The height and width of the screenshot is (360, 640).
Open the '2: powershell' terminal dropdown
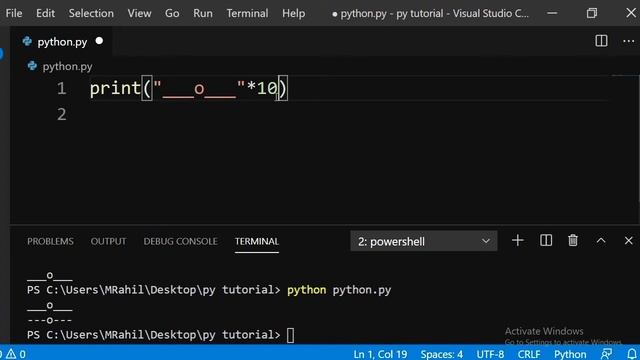(x=424, y=241)
